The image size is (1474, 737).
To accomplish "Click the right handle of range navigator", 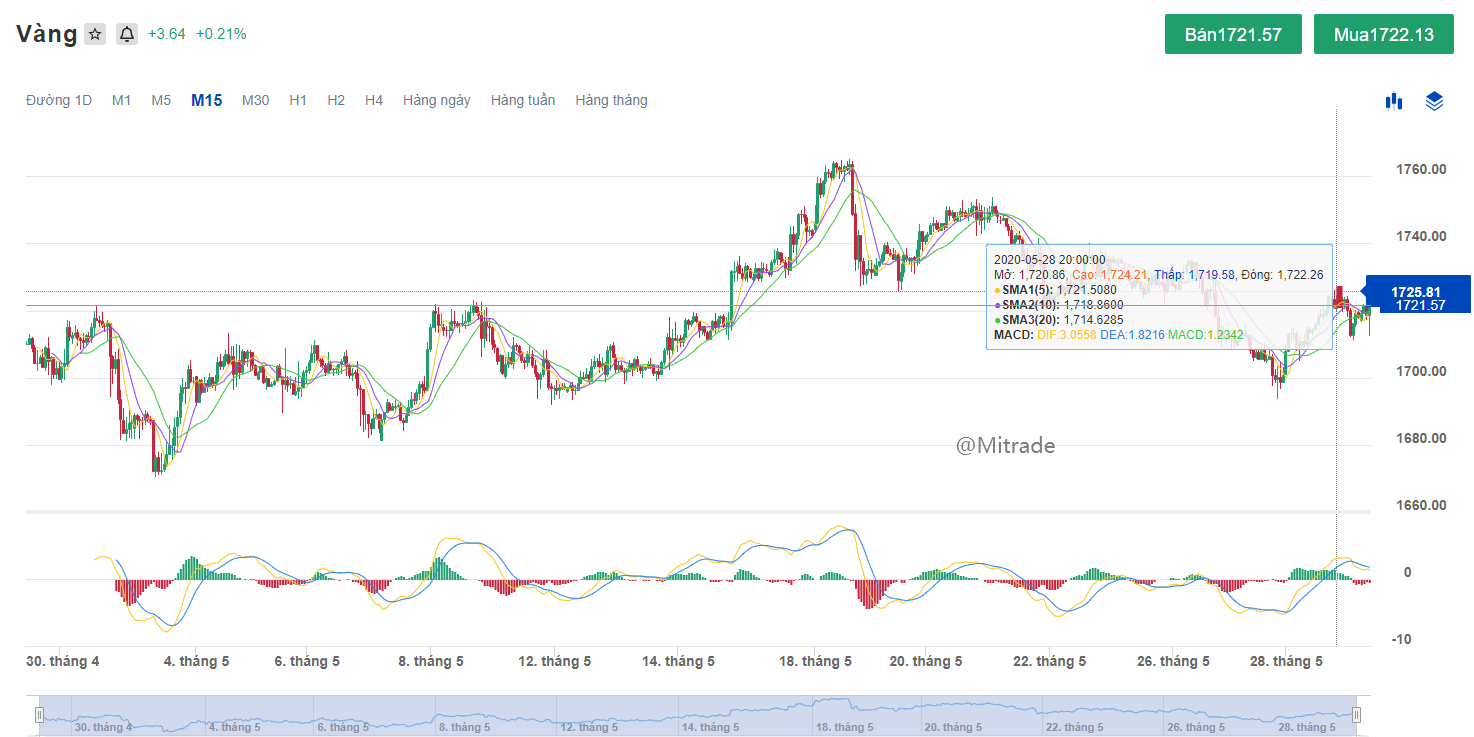I will click(x=1356, y=715).
